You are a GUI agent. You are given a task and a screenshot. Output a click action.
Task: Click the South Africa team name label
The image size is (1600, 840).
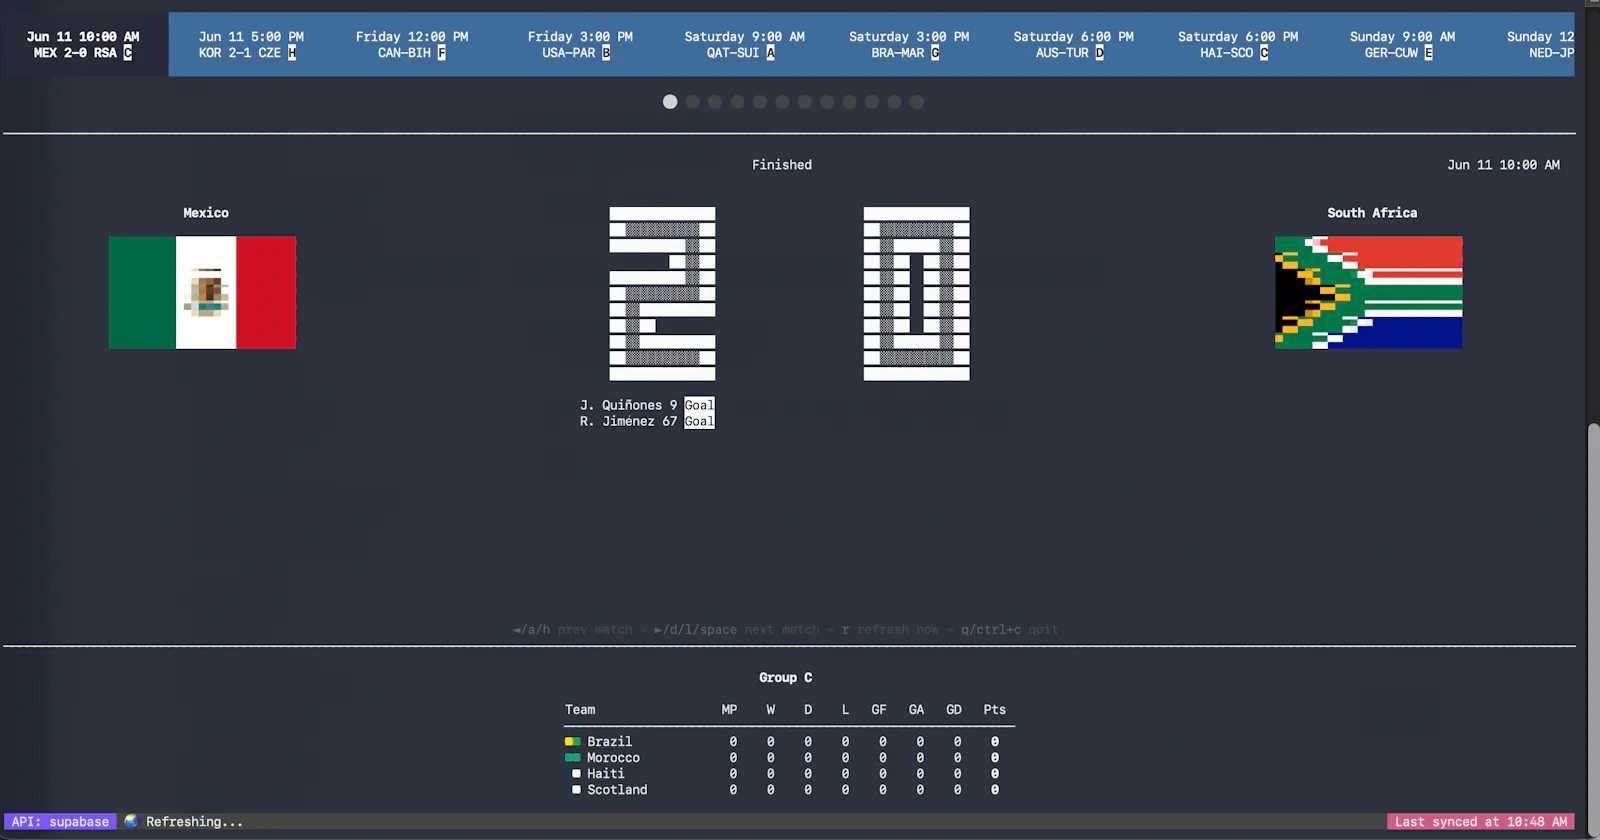1372,213
